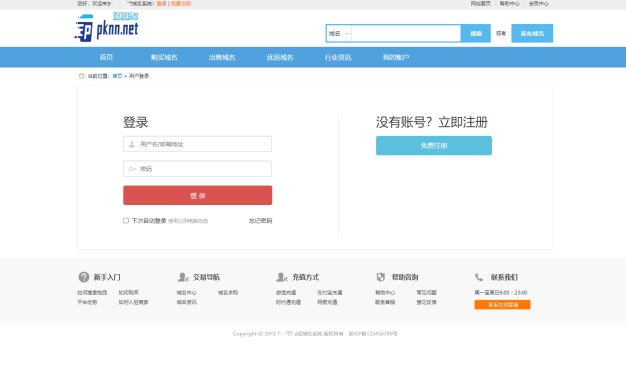
Task: Click the user icon in the username field
Action: click(131, 144)
